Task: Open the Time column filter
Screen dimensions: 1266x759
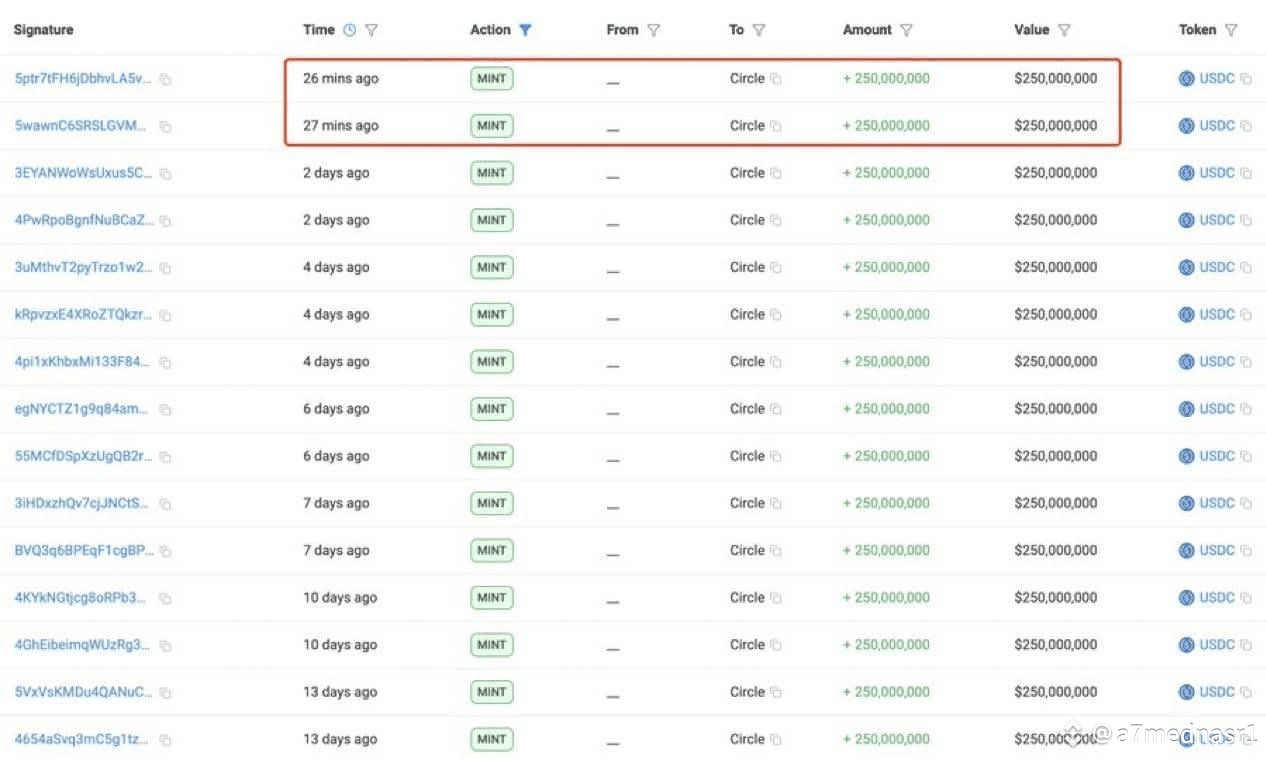Action: tap(371, 30)
